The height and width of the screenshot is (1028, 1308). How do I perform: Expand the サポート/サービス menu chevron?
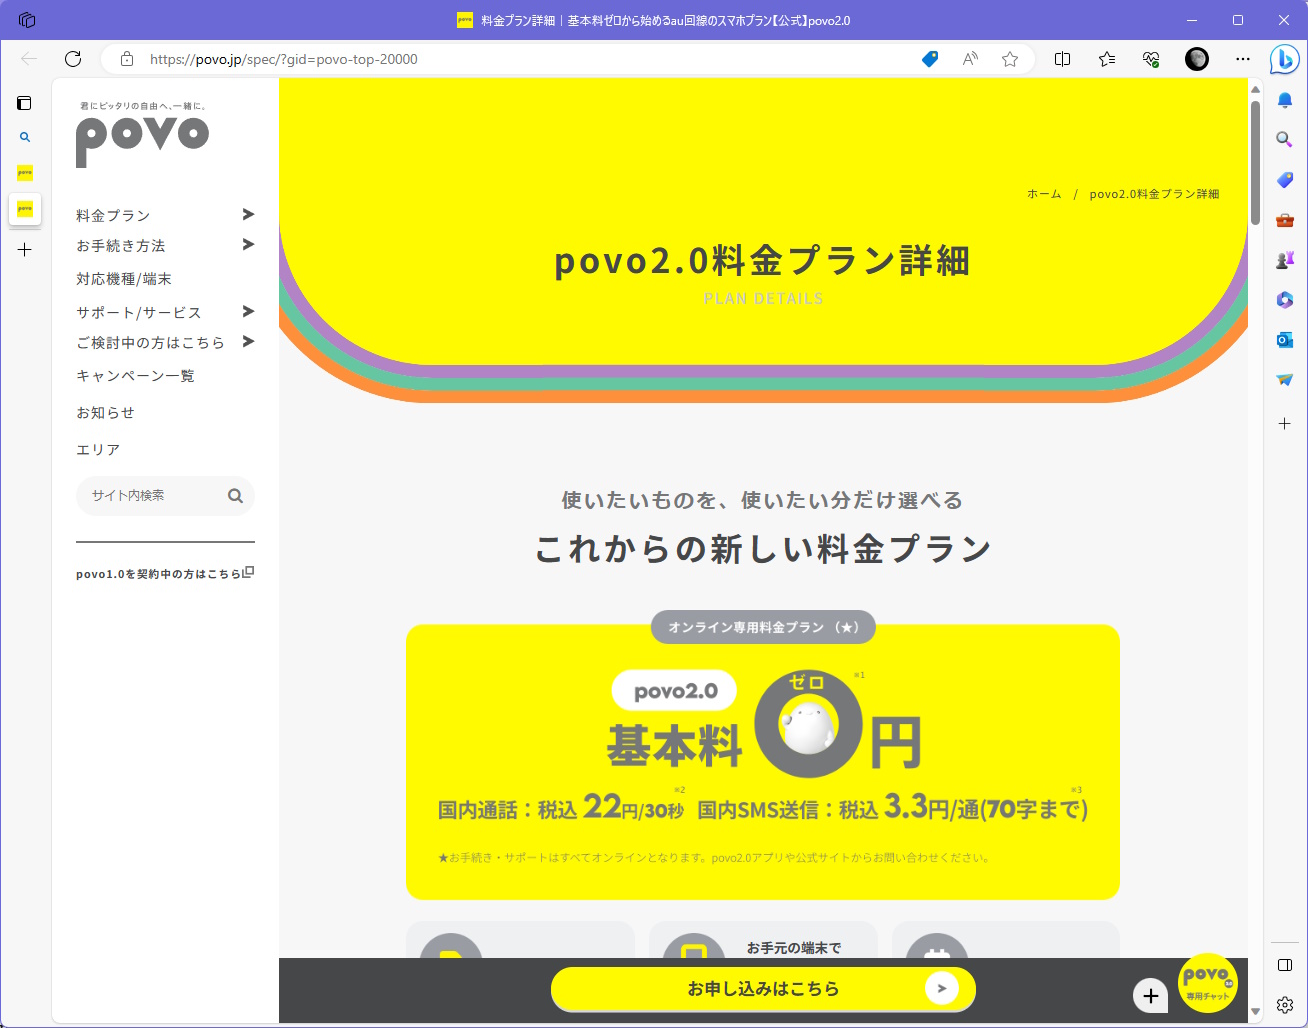pyautogui.click(x=247, y=312)
